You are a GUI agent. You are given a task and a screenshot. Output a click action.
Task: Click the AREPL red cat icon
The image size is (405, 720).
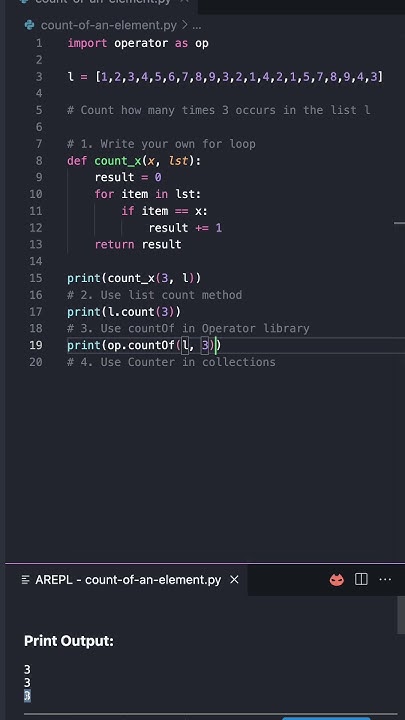(x=337, y=579)
